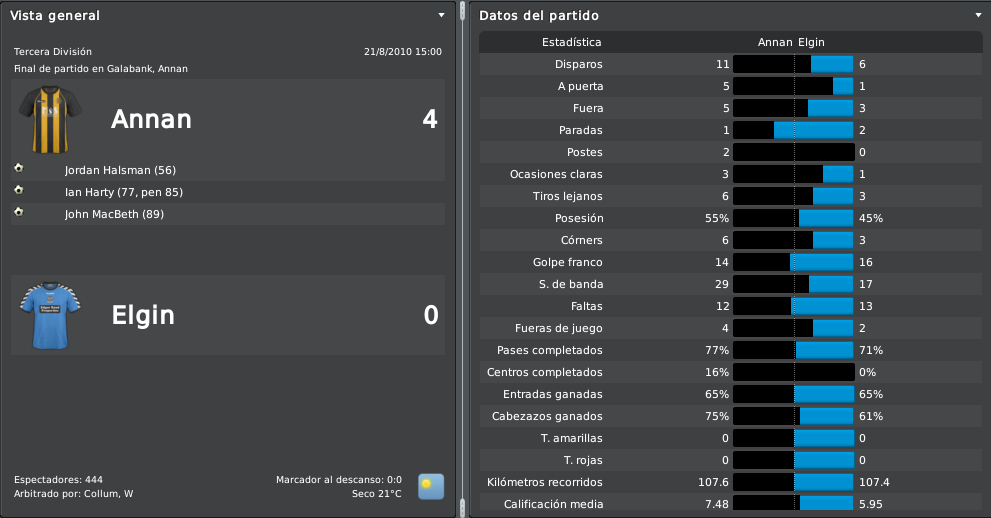991x518 pixels.
Task: Click the football icon beside John MacBeth
Action: (19, 212)
